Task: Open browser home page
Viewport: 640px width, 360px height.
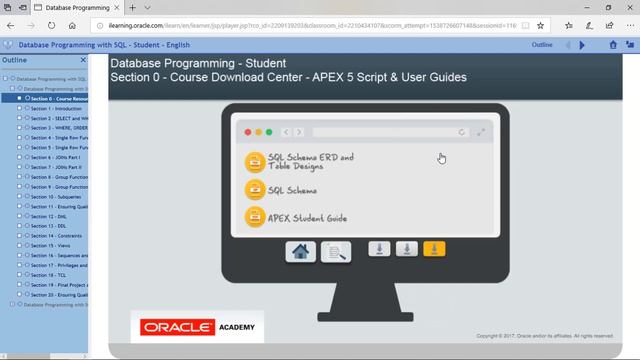Action: [72, 25]
